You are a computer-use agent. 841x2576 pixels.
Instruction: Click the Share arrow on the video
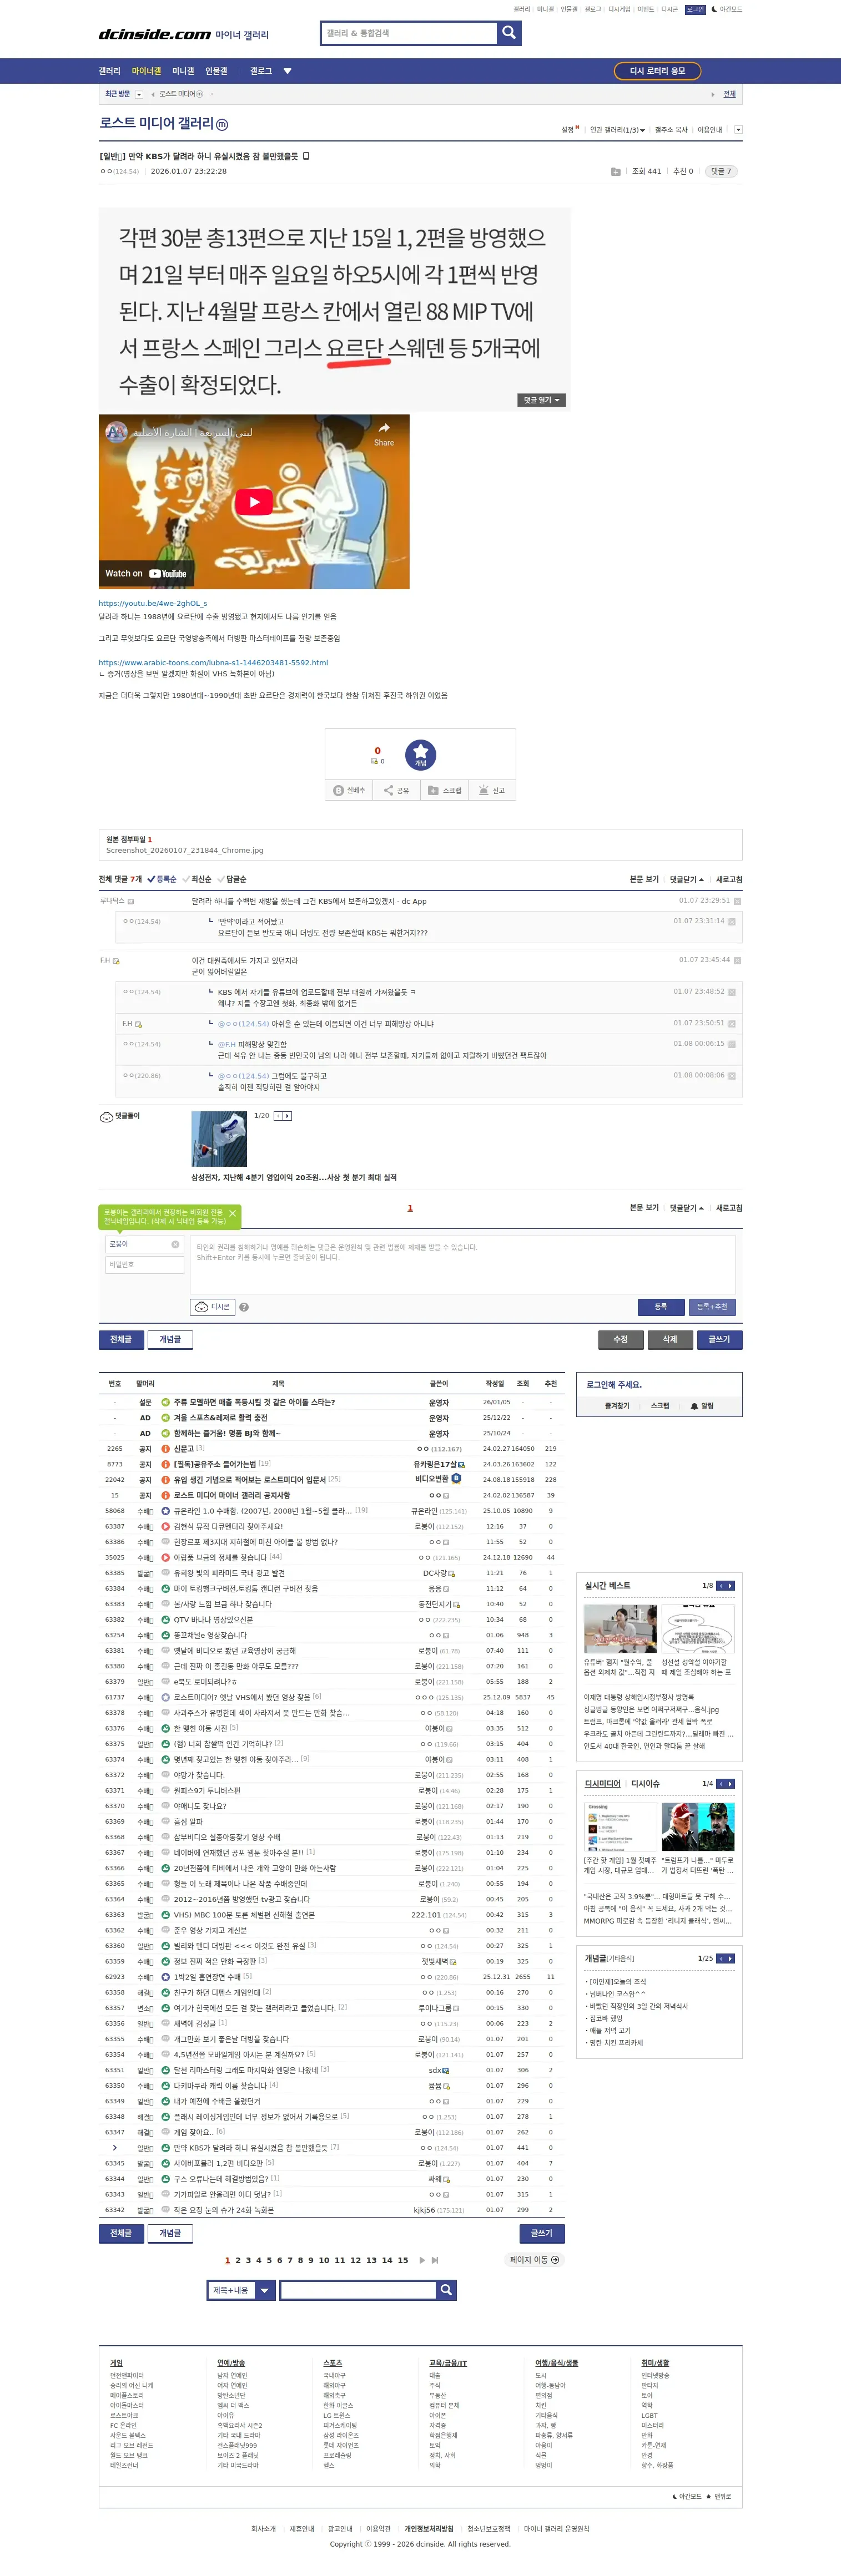click(384, 433)
